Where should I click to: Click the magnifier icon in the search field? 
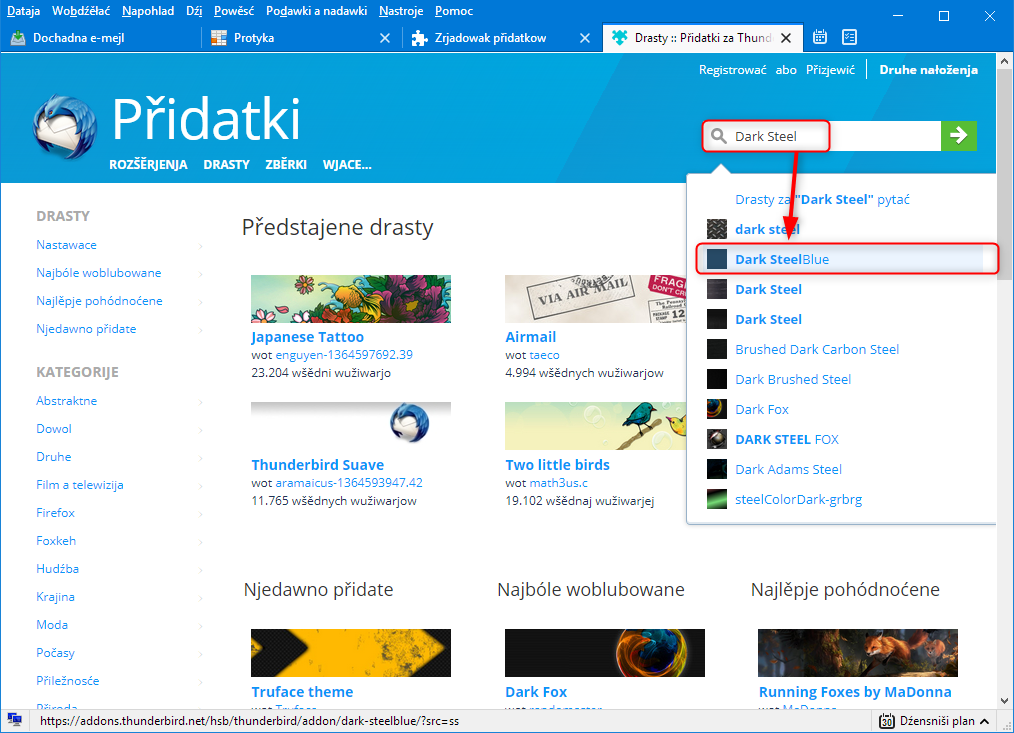[x=718, y=136]
